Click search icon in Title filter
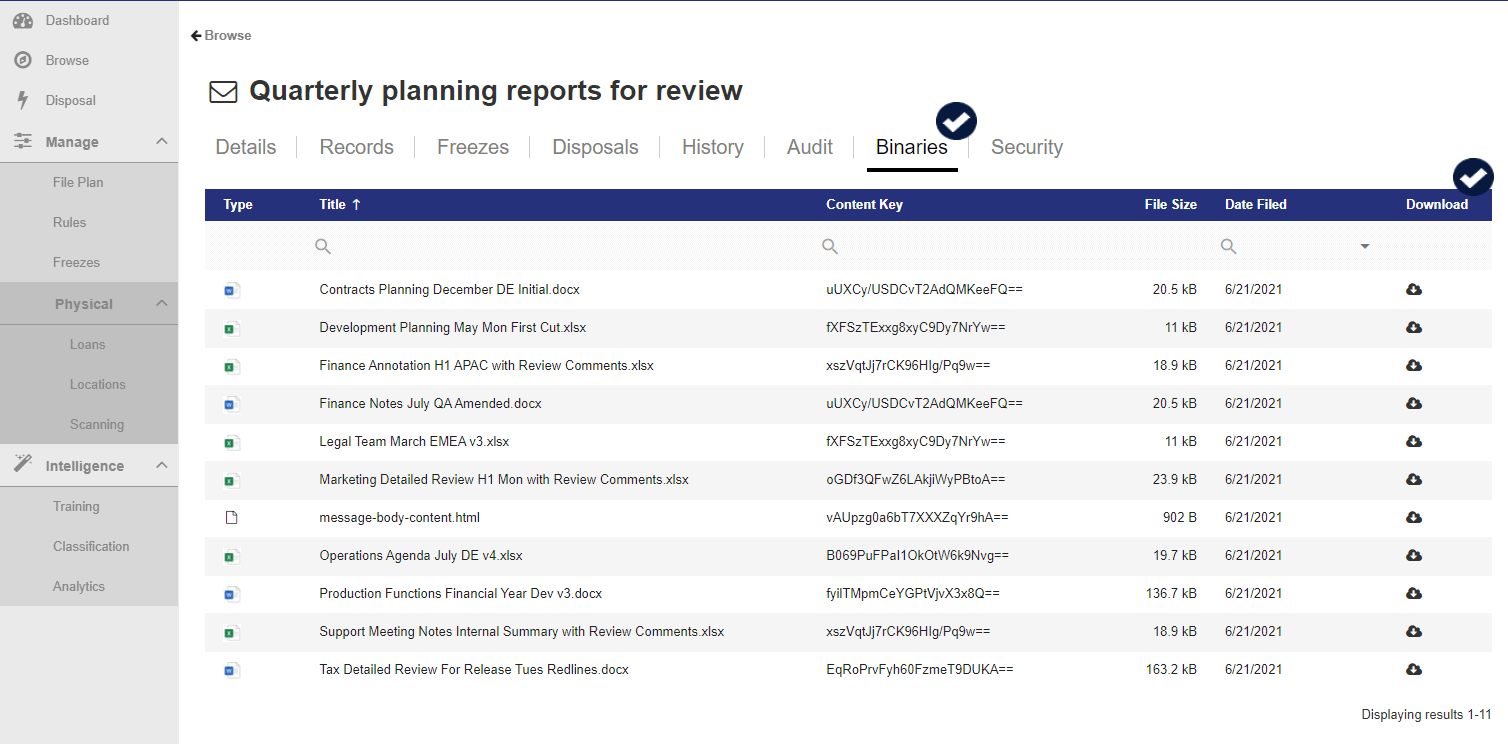The height and width of the screenshot is (744, 1508). coord(323,246)
